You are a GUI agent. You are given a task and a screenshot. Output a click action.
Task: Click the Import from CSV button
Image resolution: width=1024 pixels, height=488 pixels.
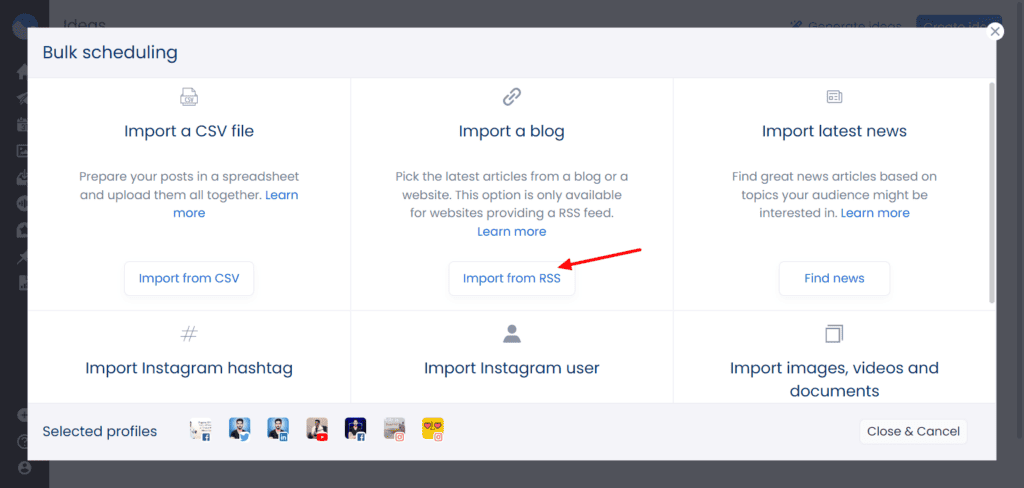(189, 278)
